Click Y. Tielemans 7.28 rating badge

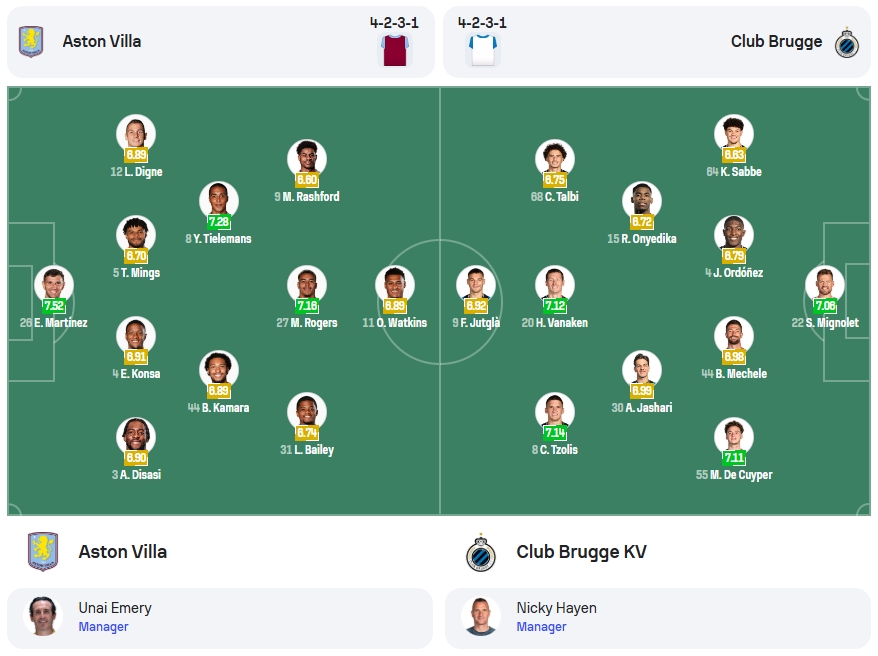(218, 222)
